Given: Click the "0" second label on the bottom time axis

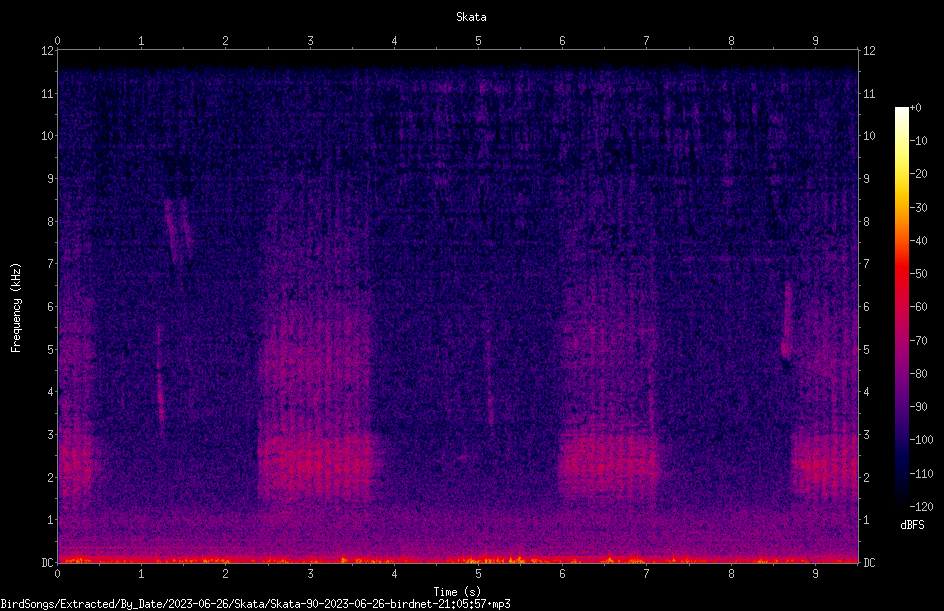Looking at the screenshot, I should (57, 574).
